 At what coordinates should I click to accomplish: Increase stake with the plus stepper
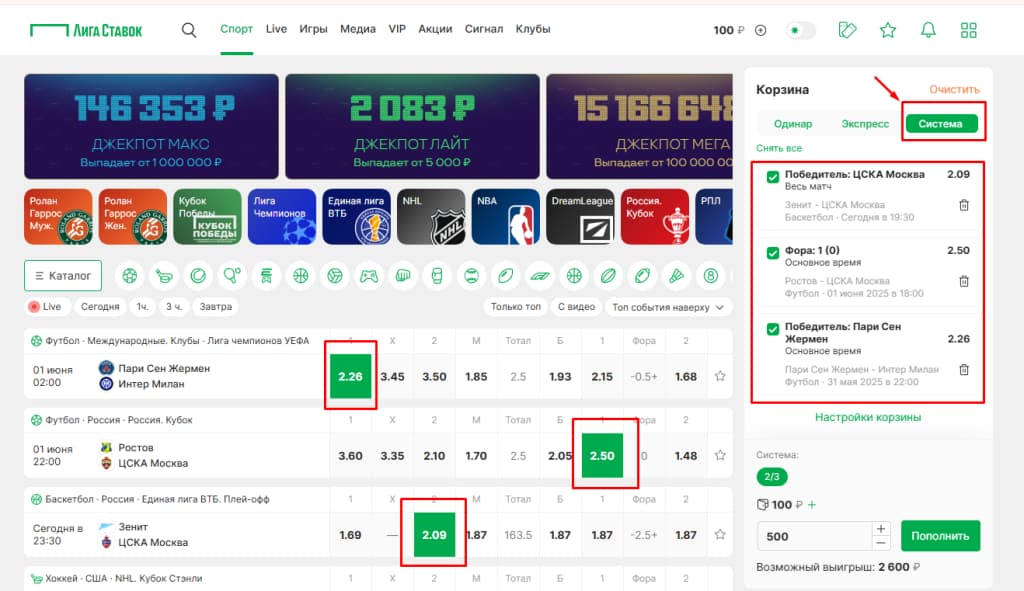880,528
